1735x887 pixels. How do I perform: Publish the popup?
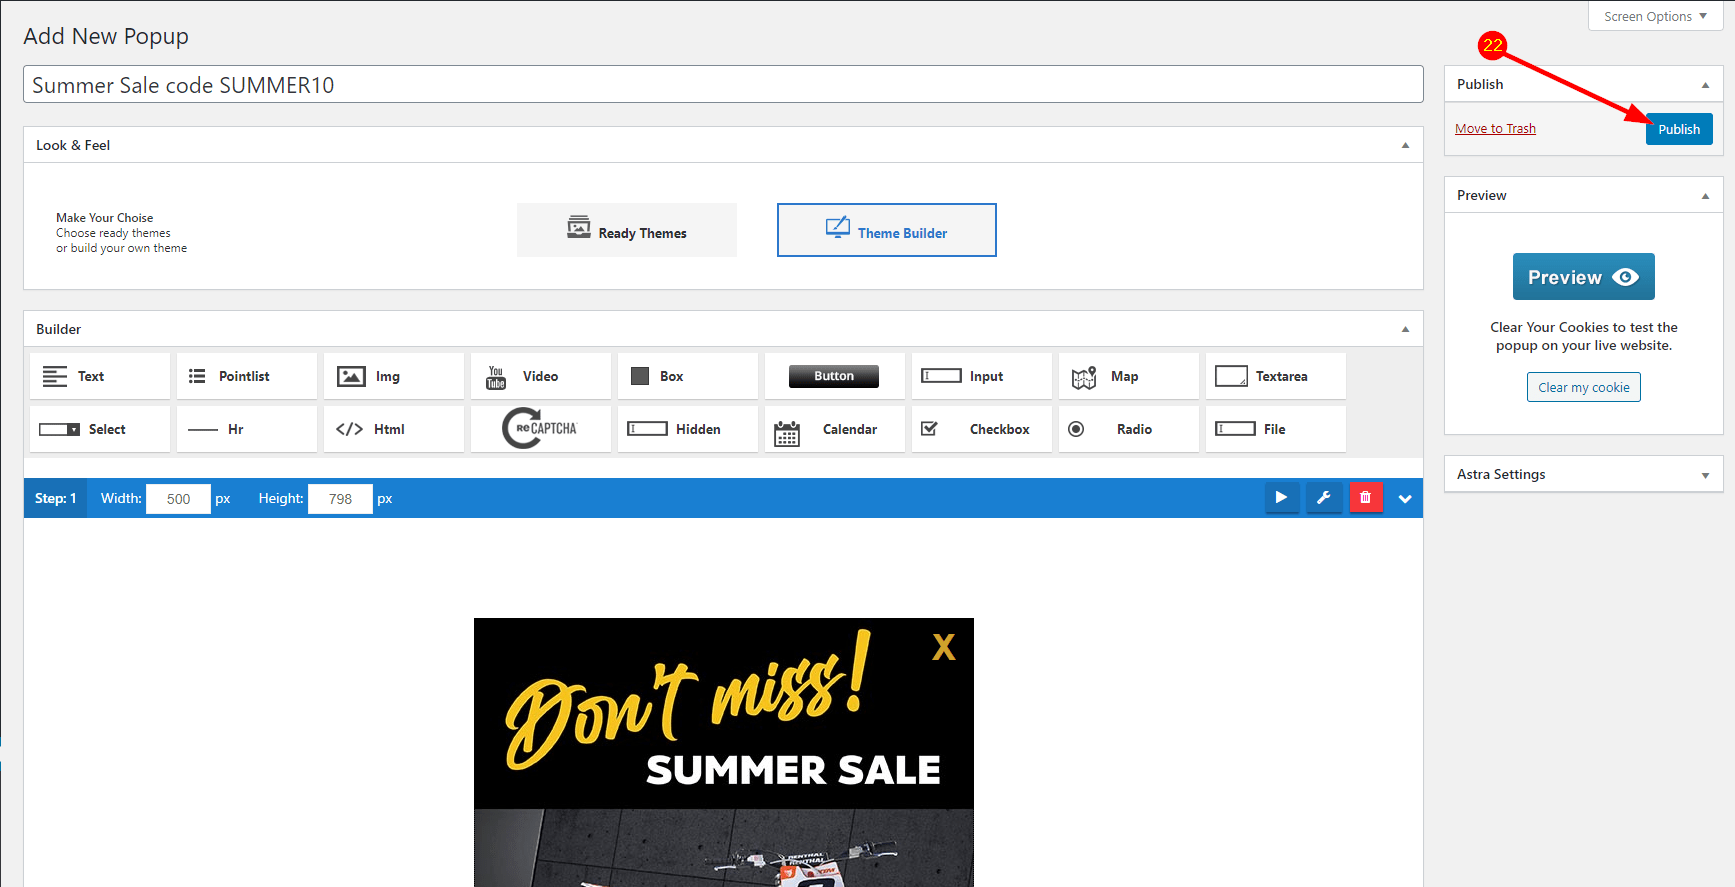[x=1678, y=129]
